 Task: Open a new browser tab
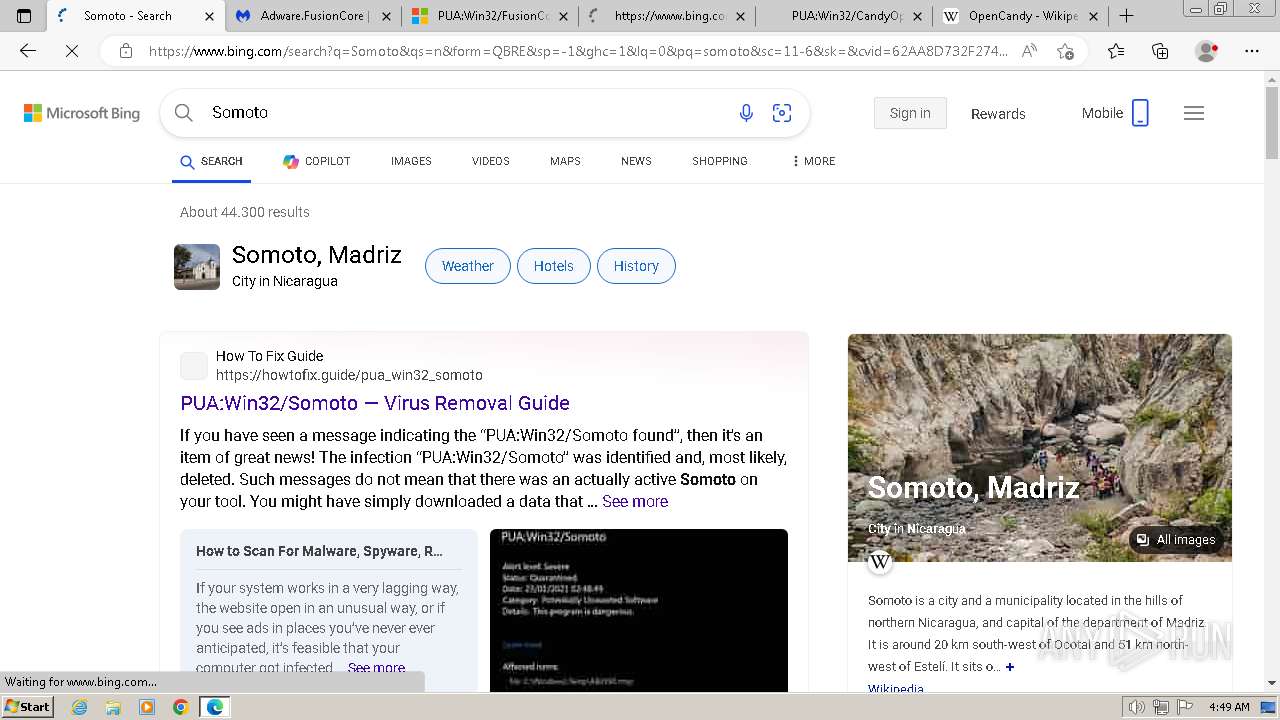point(1126,16)
